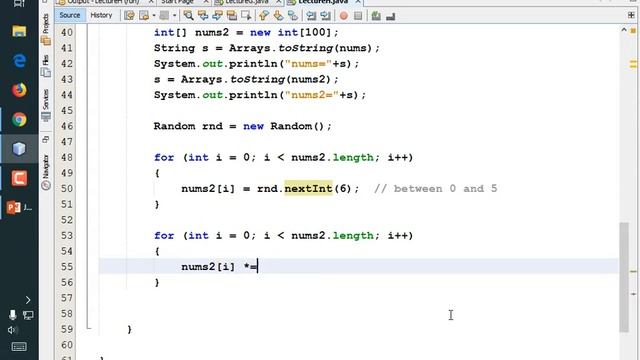Screen dimensions: 640x360
Task: Click Toggle Bookmark icon
Action: 293,16
